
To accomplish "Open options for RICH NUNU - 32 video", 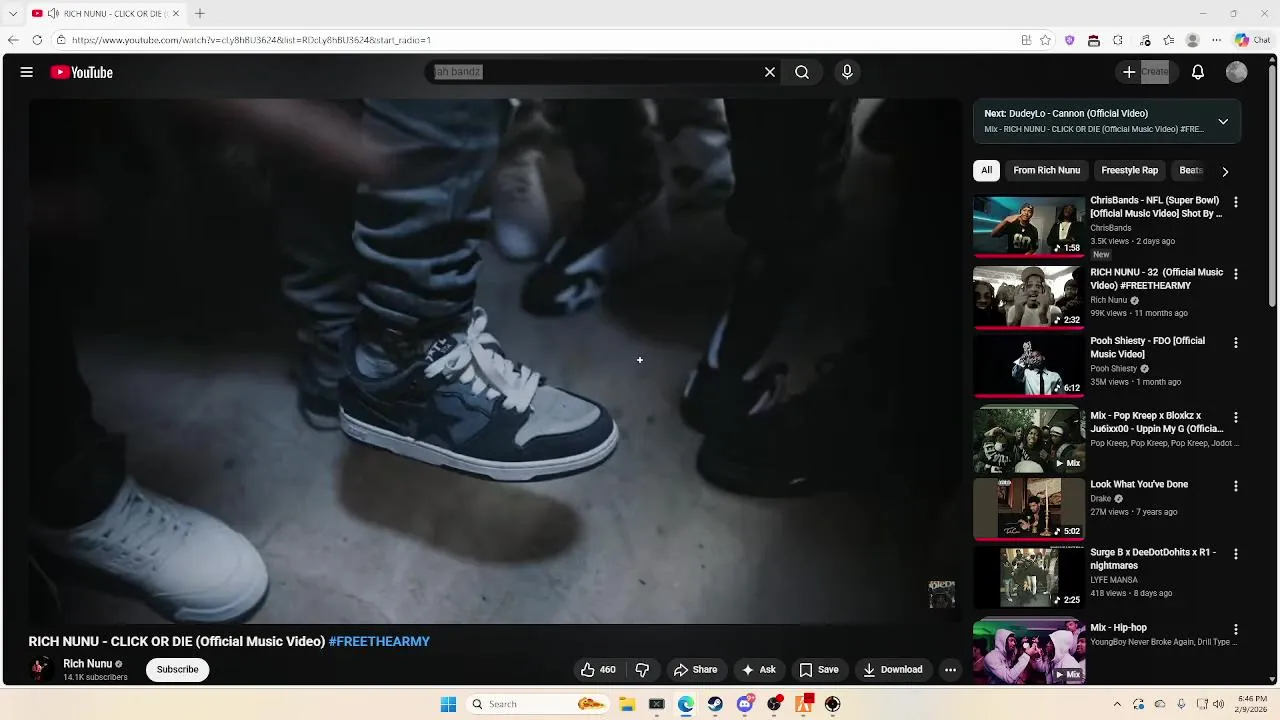I will tap(1235, 274).
